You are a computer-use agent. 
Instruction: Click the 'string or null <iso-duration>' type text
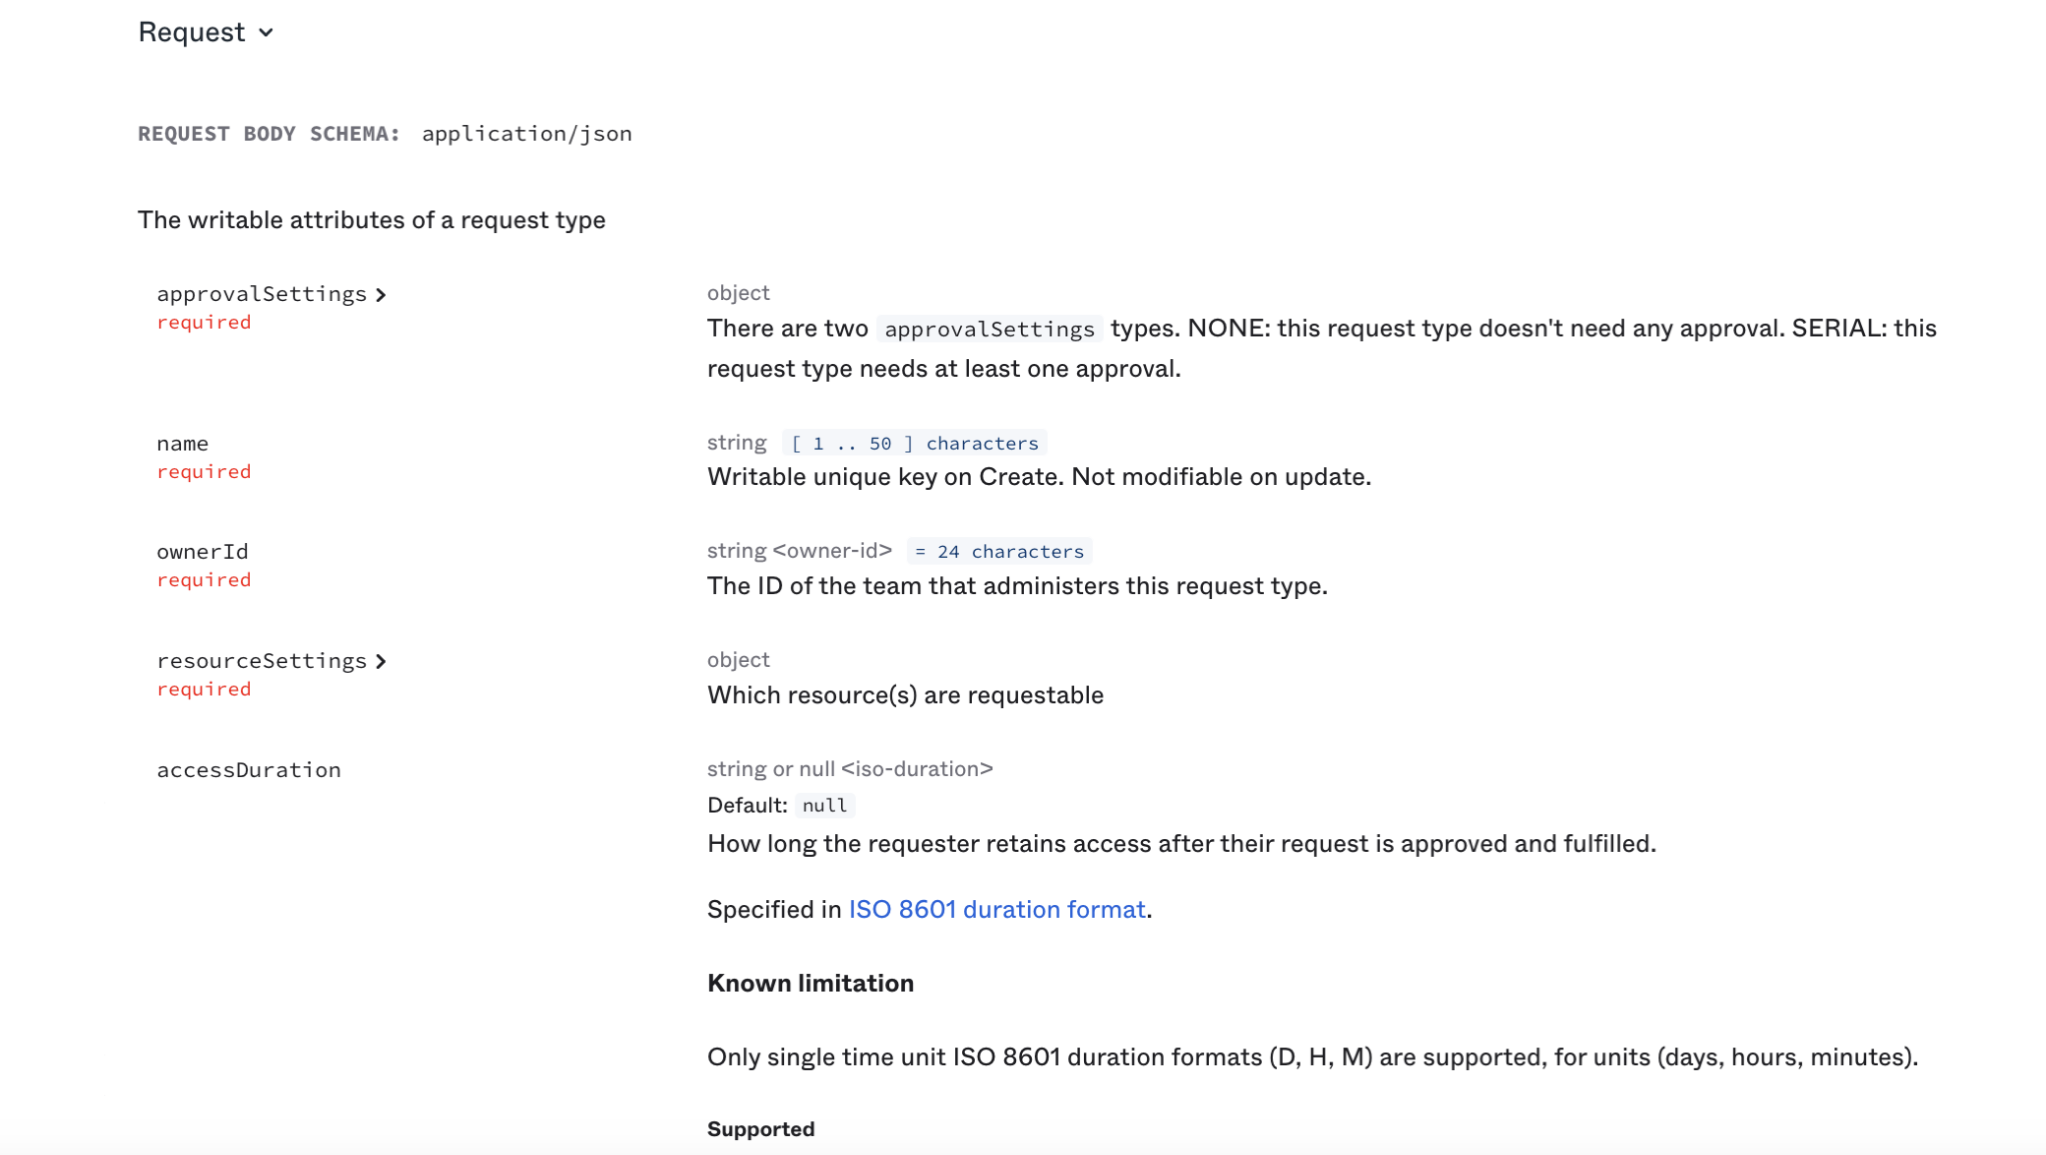849,769
